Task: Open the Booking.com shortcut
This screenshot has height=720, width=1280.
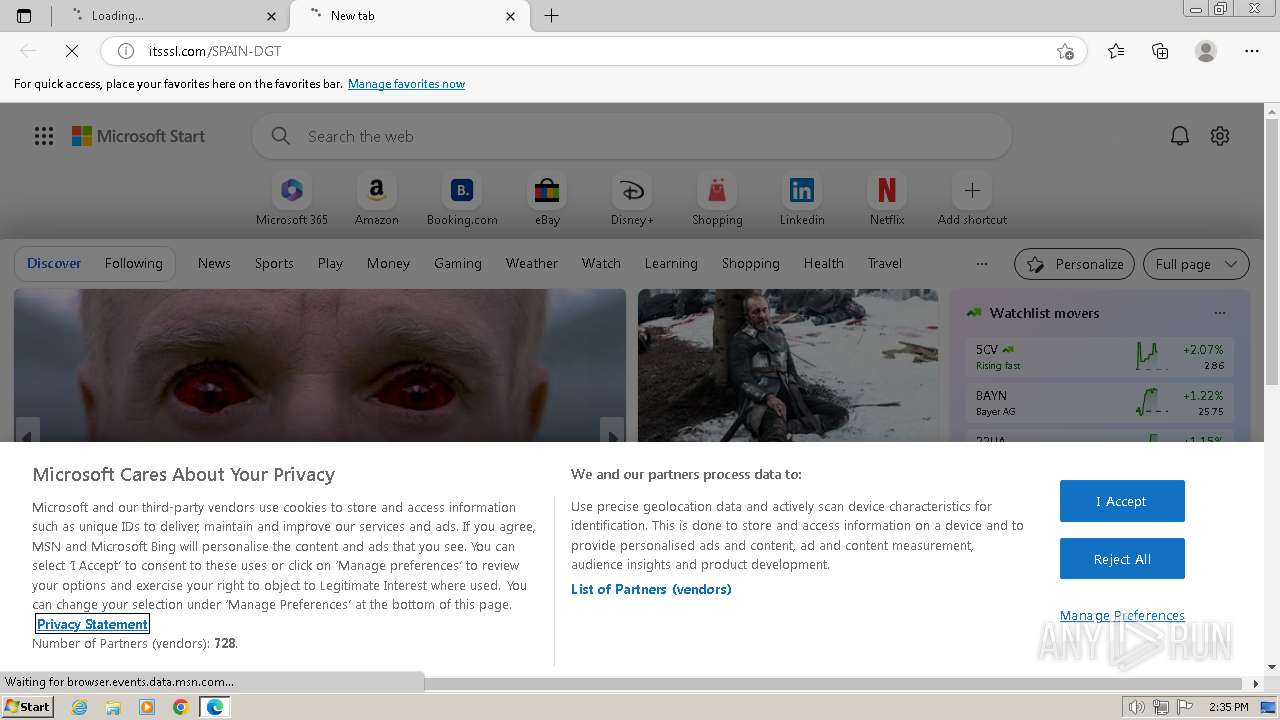Action: click(462, 200)
